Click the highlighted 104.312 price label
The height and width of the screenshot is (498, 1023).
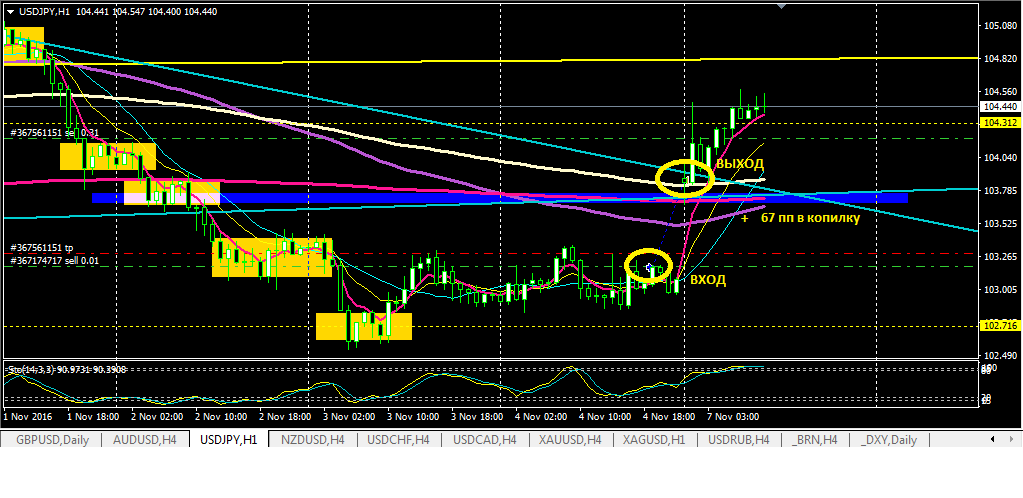[999, 123]
